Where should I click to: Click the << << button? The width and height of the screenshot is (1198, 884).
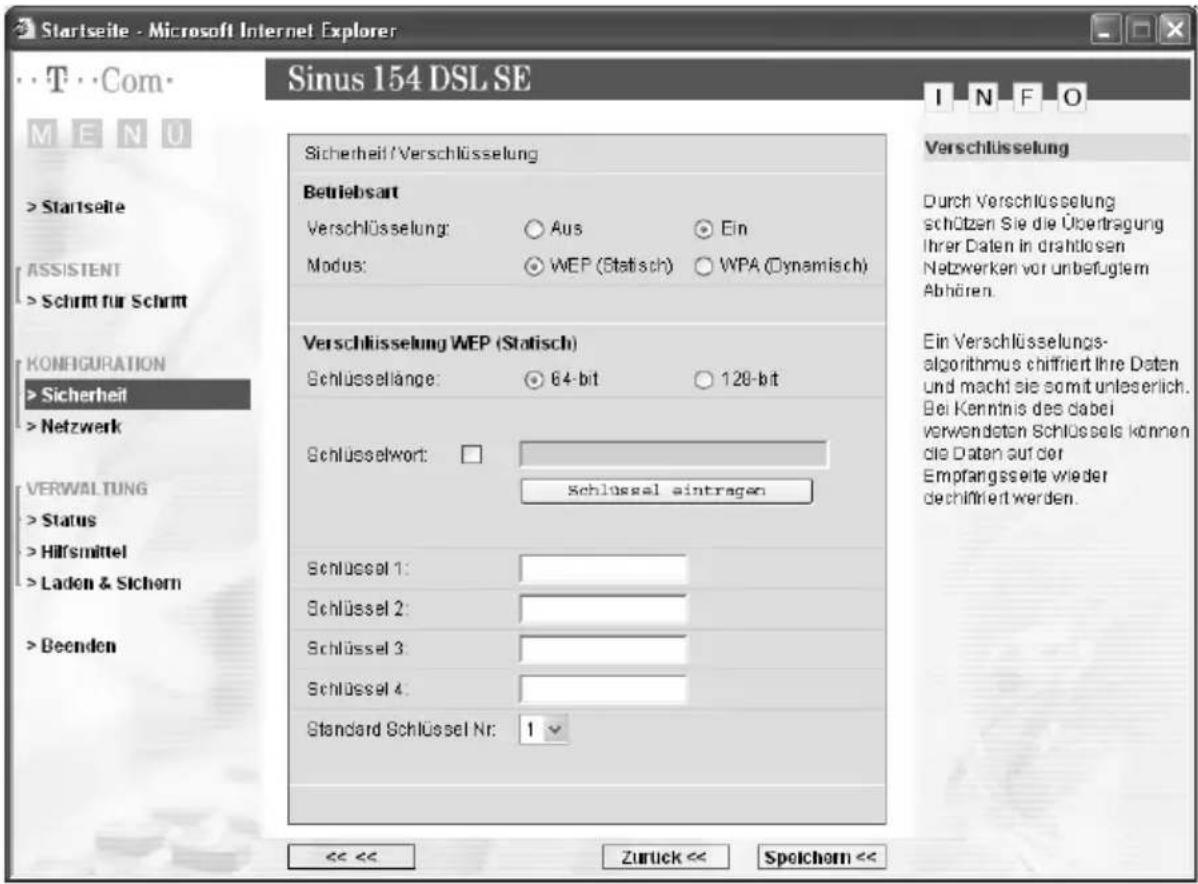(351, 857)
